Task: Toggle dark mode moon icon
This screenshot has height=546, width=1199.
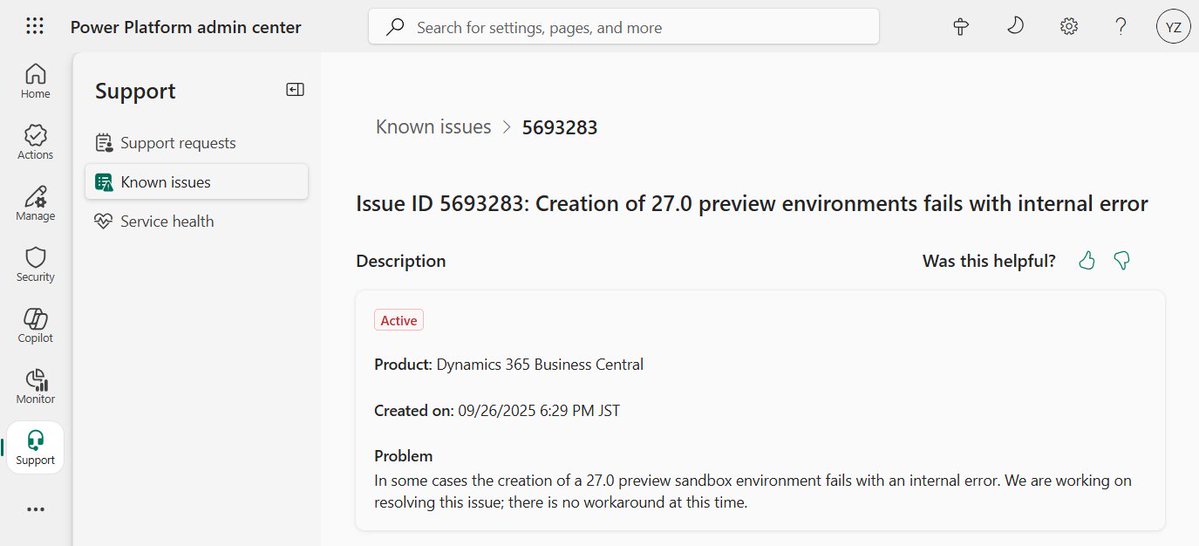Action: point(1015,27)
